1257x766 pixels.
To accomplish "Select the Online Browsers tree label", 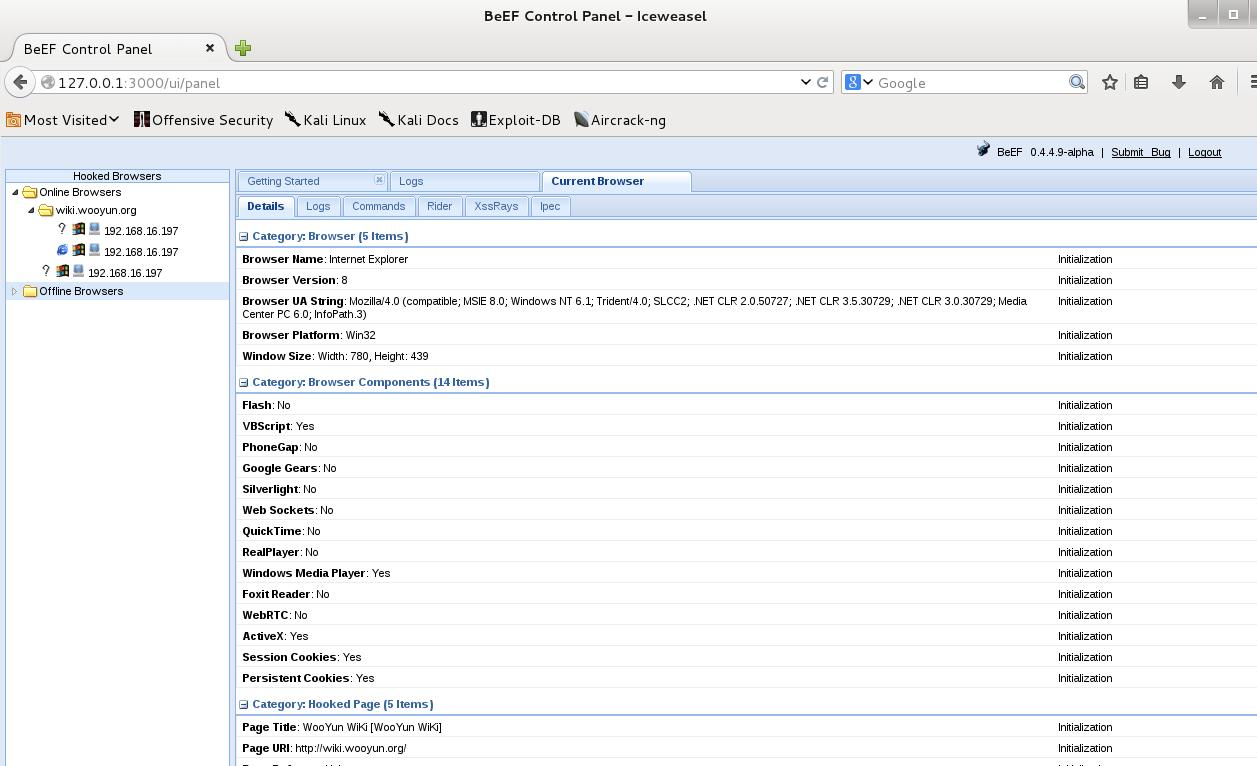I will (80, 192).
